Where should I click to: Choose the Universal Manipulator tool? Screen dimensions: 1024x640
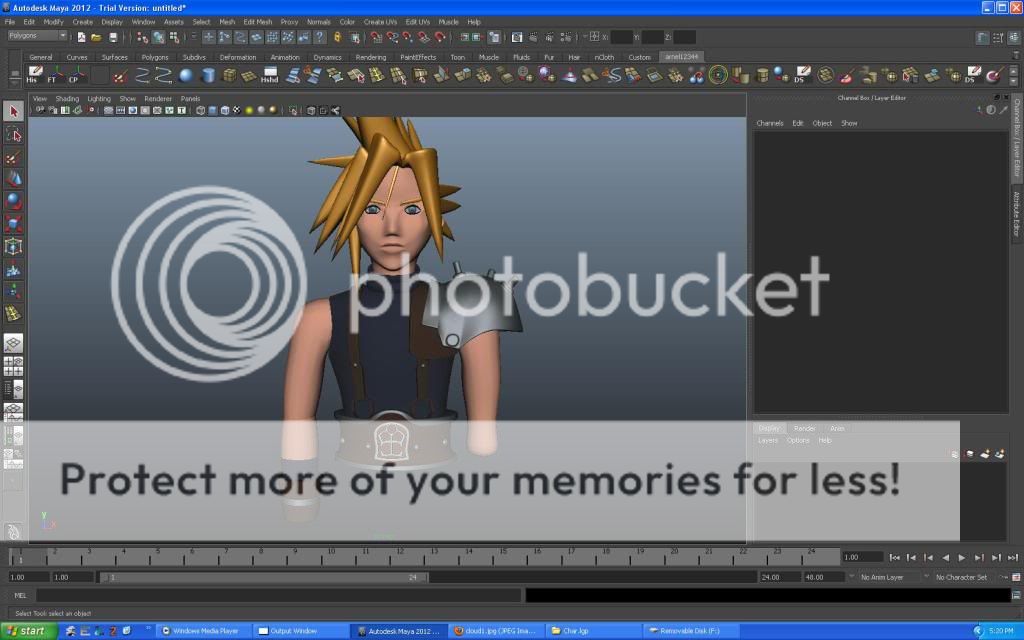[13, 247]
